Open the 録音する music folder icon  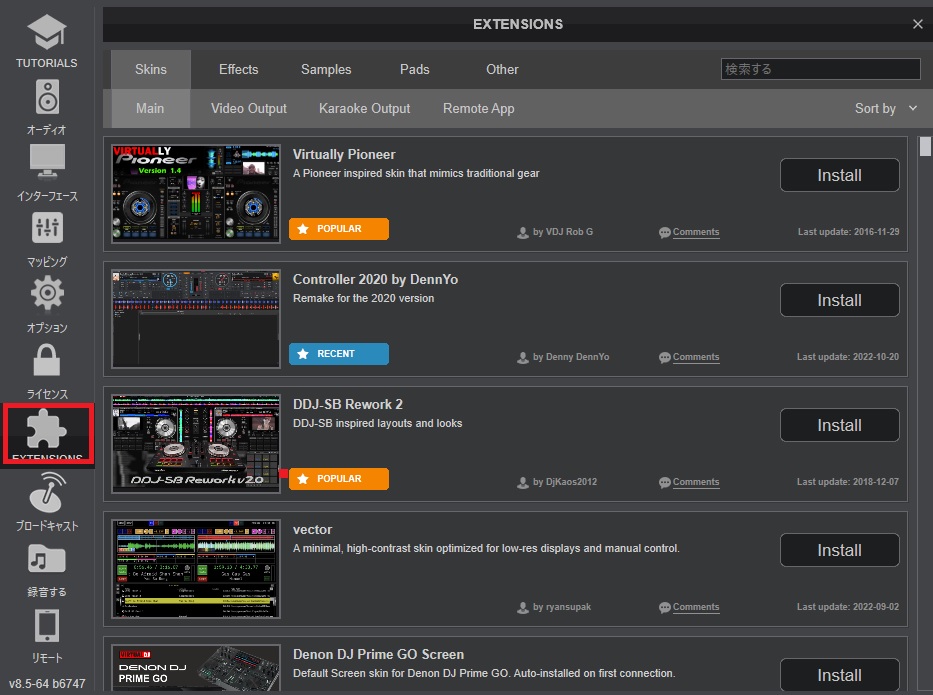[x=46, y=559]
